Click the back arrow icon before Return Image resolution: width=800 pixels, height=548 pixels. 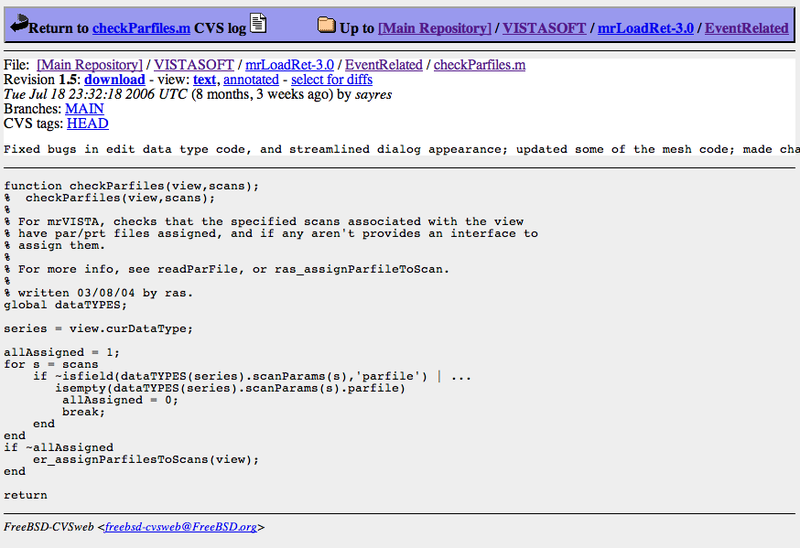(19, 27)
